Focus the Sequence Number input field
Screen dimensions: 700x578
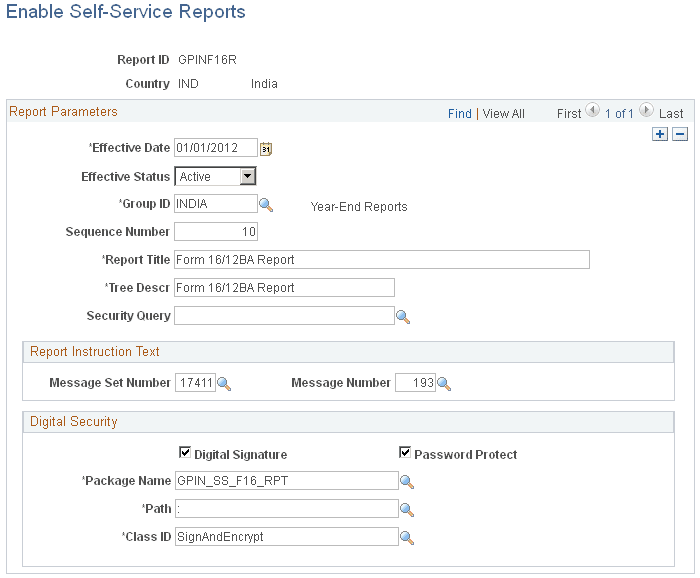(x=216, y=232)
